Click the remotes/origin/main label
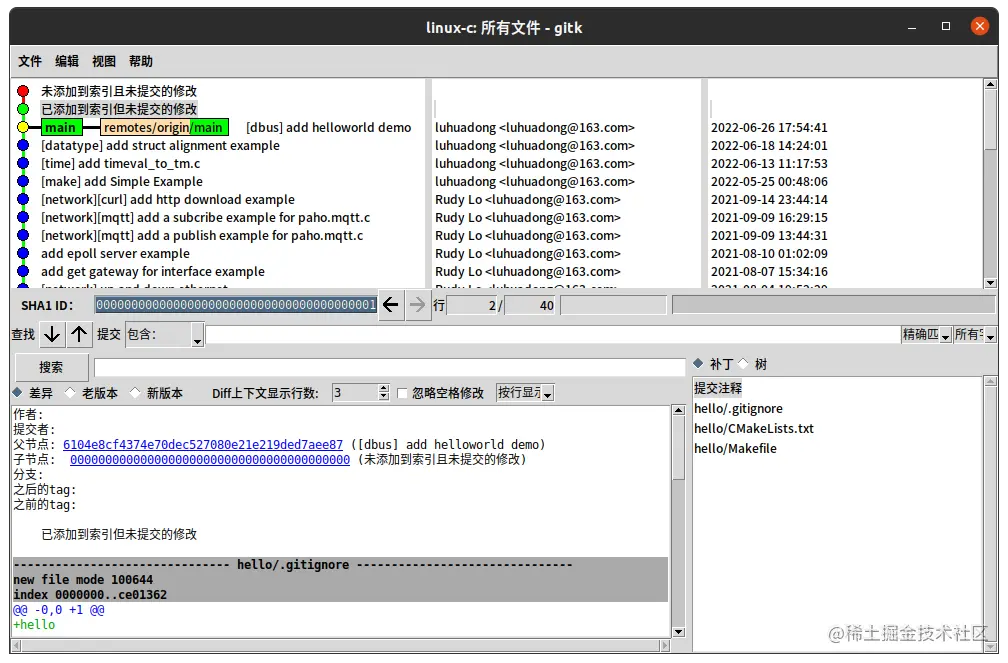Viewport: 1008px width, 663px height. click(164, 127)
